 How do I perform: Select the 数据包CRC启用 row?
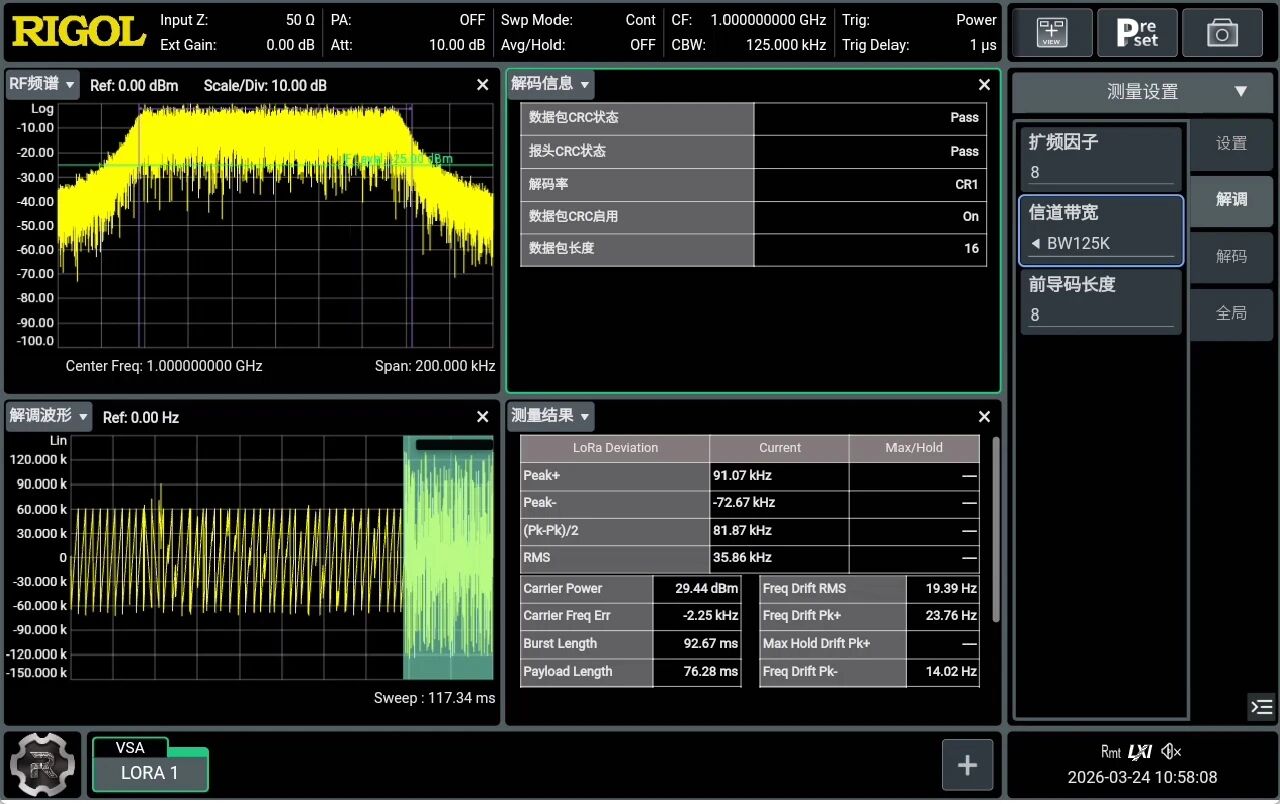[x=754, y=216]
